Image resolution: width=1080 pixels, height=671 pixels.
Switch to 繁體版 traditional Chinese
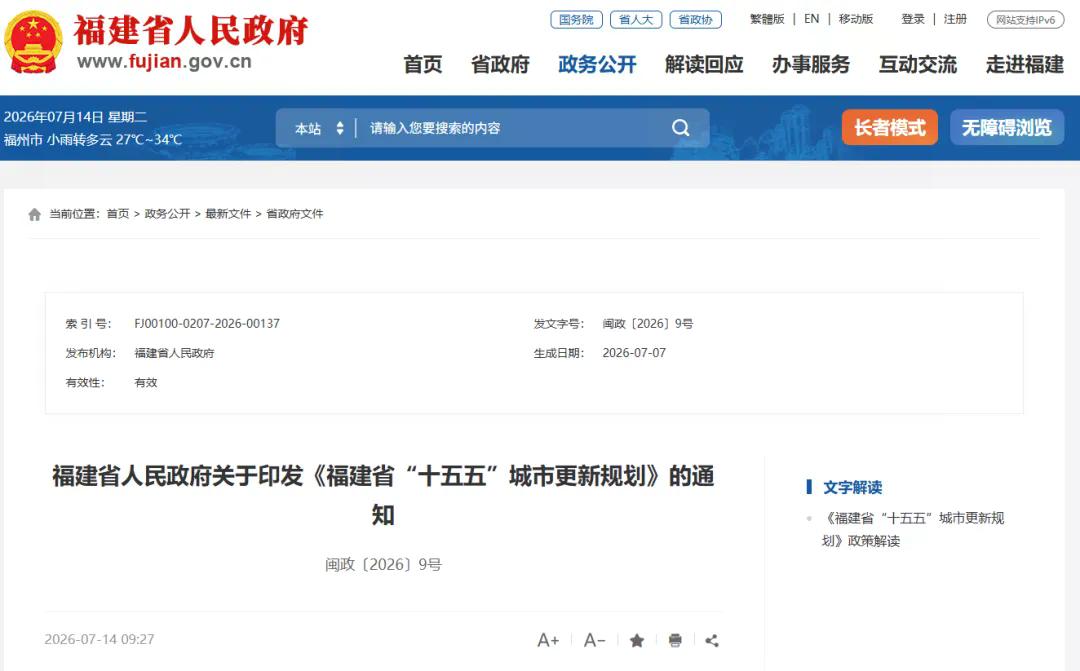(767, 19)
